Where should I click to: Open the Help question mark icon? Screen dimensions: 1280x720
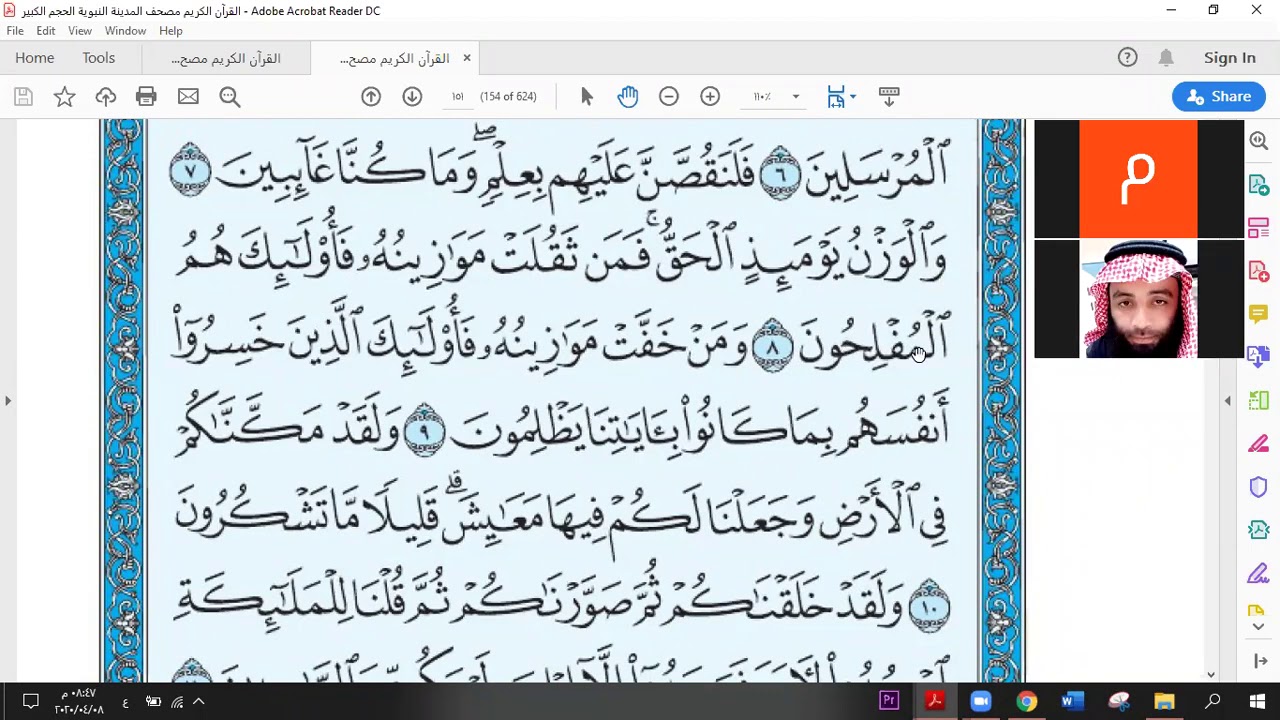click(1128, 58)
